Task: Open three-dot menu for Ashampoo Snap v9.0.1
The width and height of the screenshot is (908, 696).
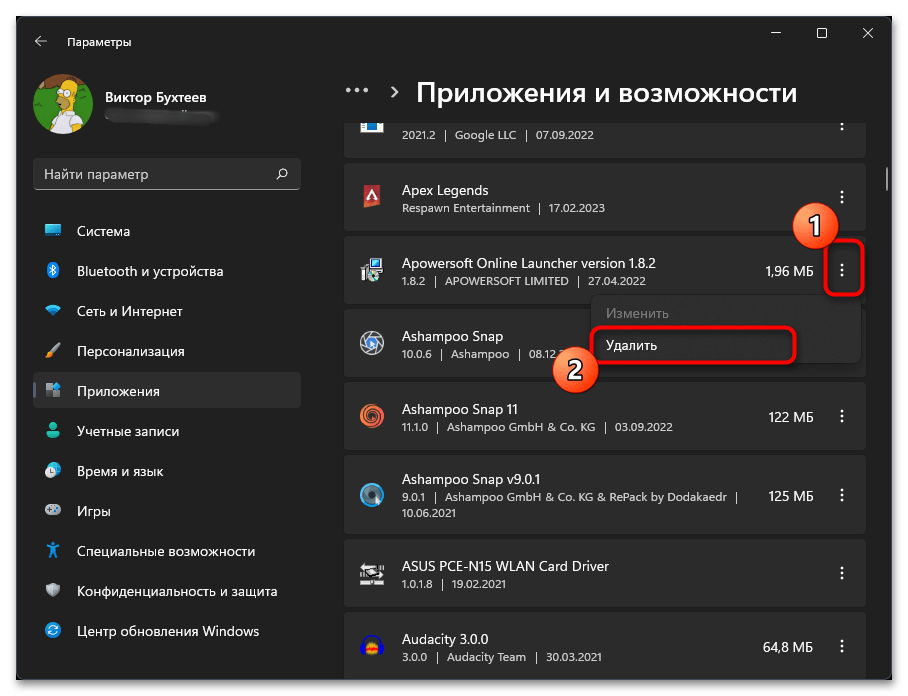Action: [x=841, y=495]
